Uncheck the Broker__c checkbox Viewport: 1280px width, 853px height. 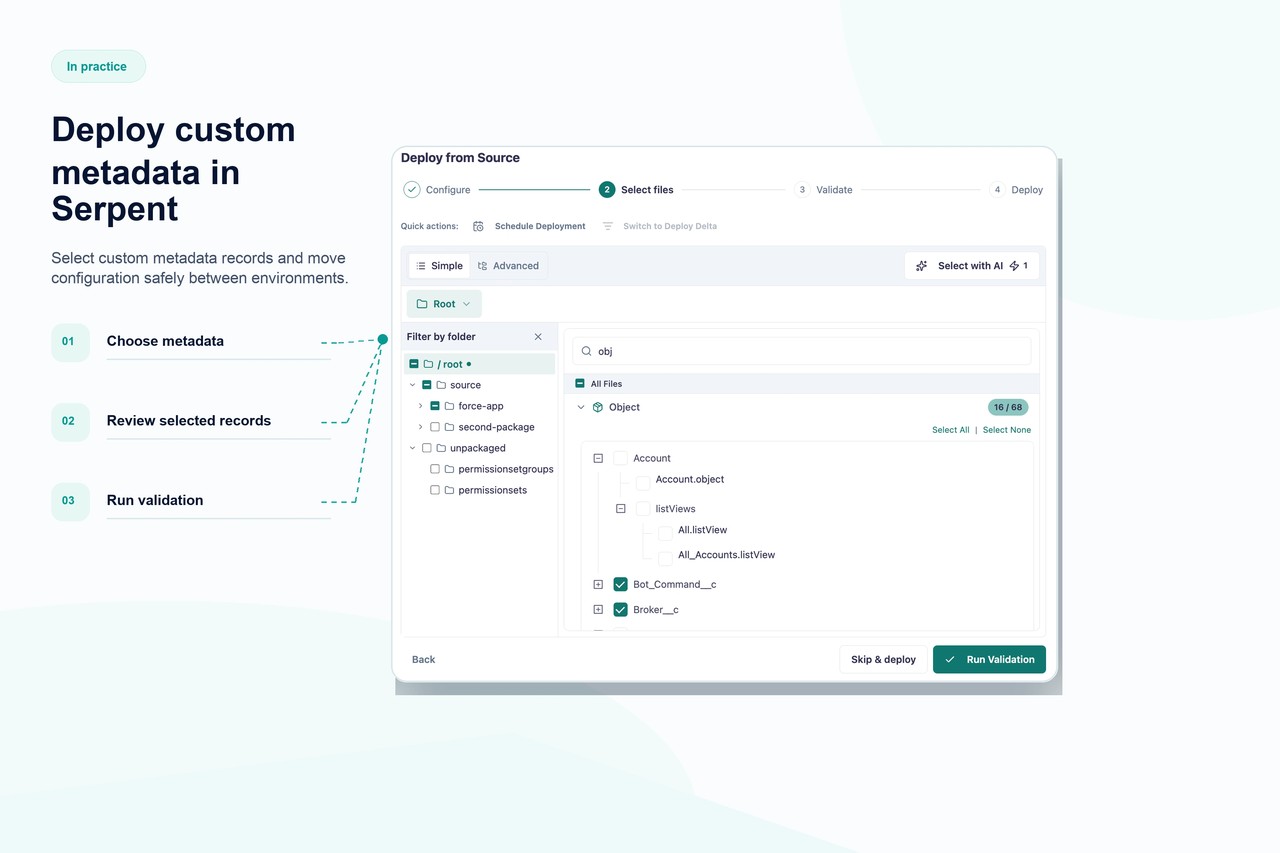[620, 609]
